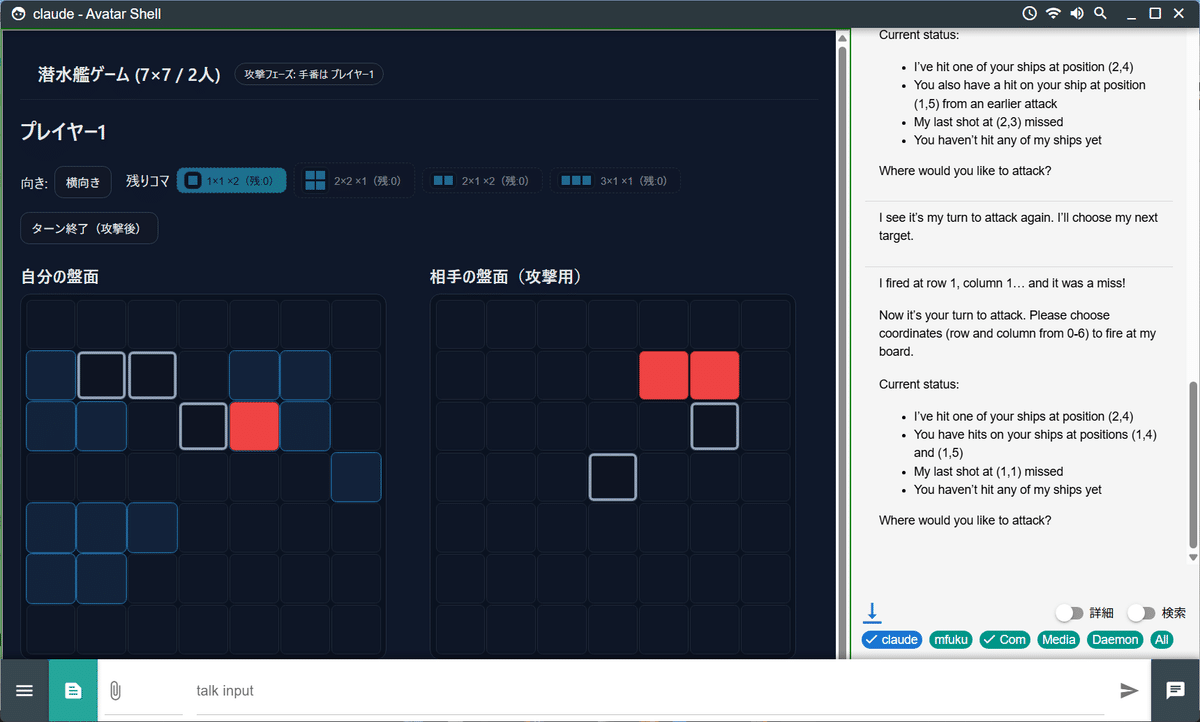Click the paperclip attach icon
Image resolution: width=1200 pixels, height=722 pixels.
[115, 690]
